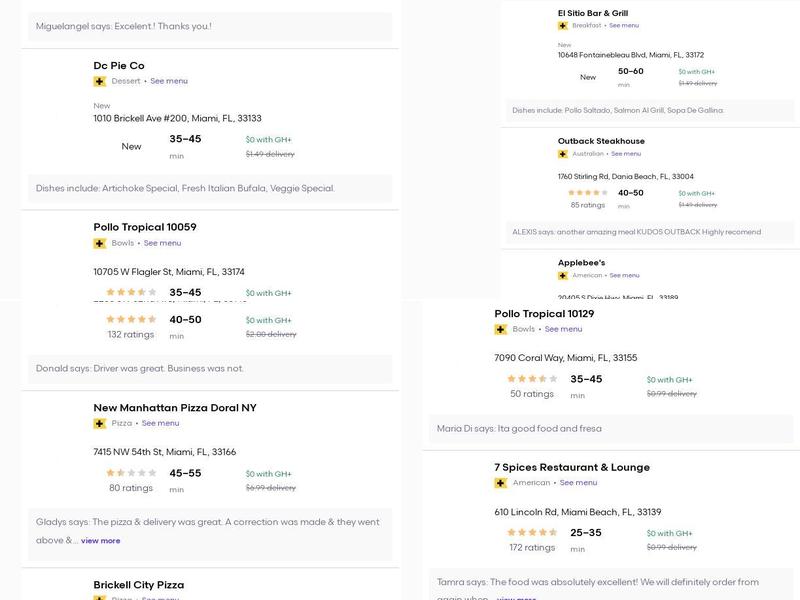View the menu for New Manhattan Pizza Doral
This screenshot has height=600, width=800.
pyautogui.click(x=160, y=423)
